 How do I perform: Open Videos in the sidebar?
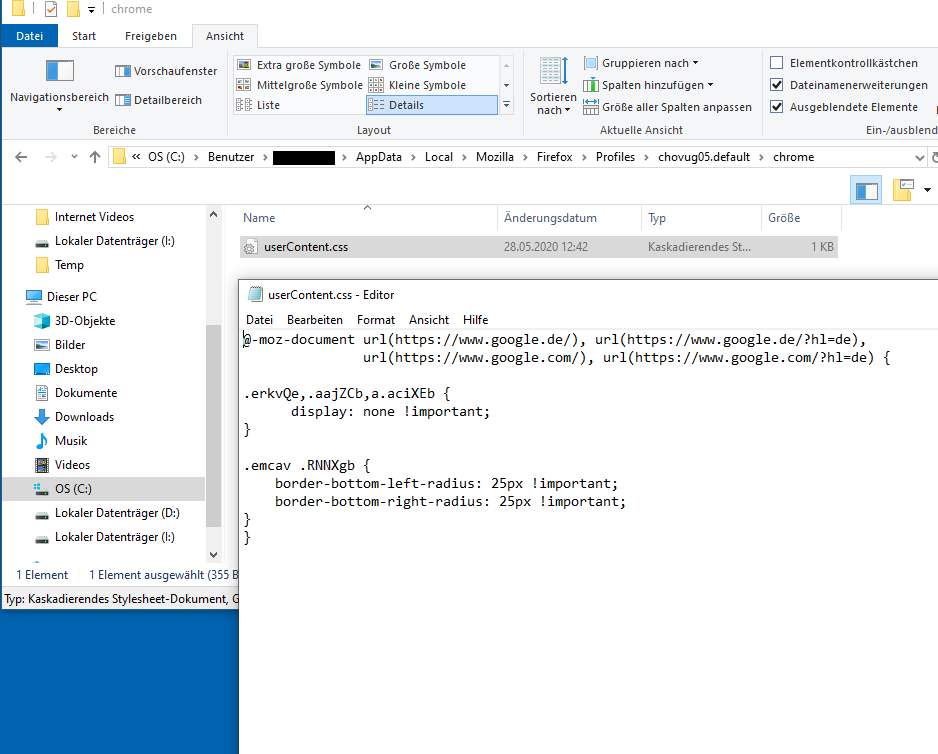(62, 464)
